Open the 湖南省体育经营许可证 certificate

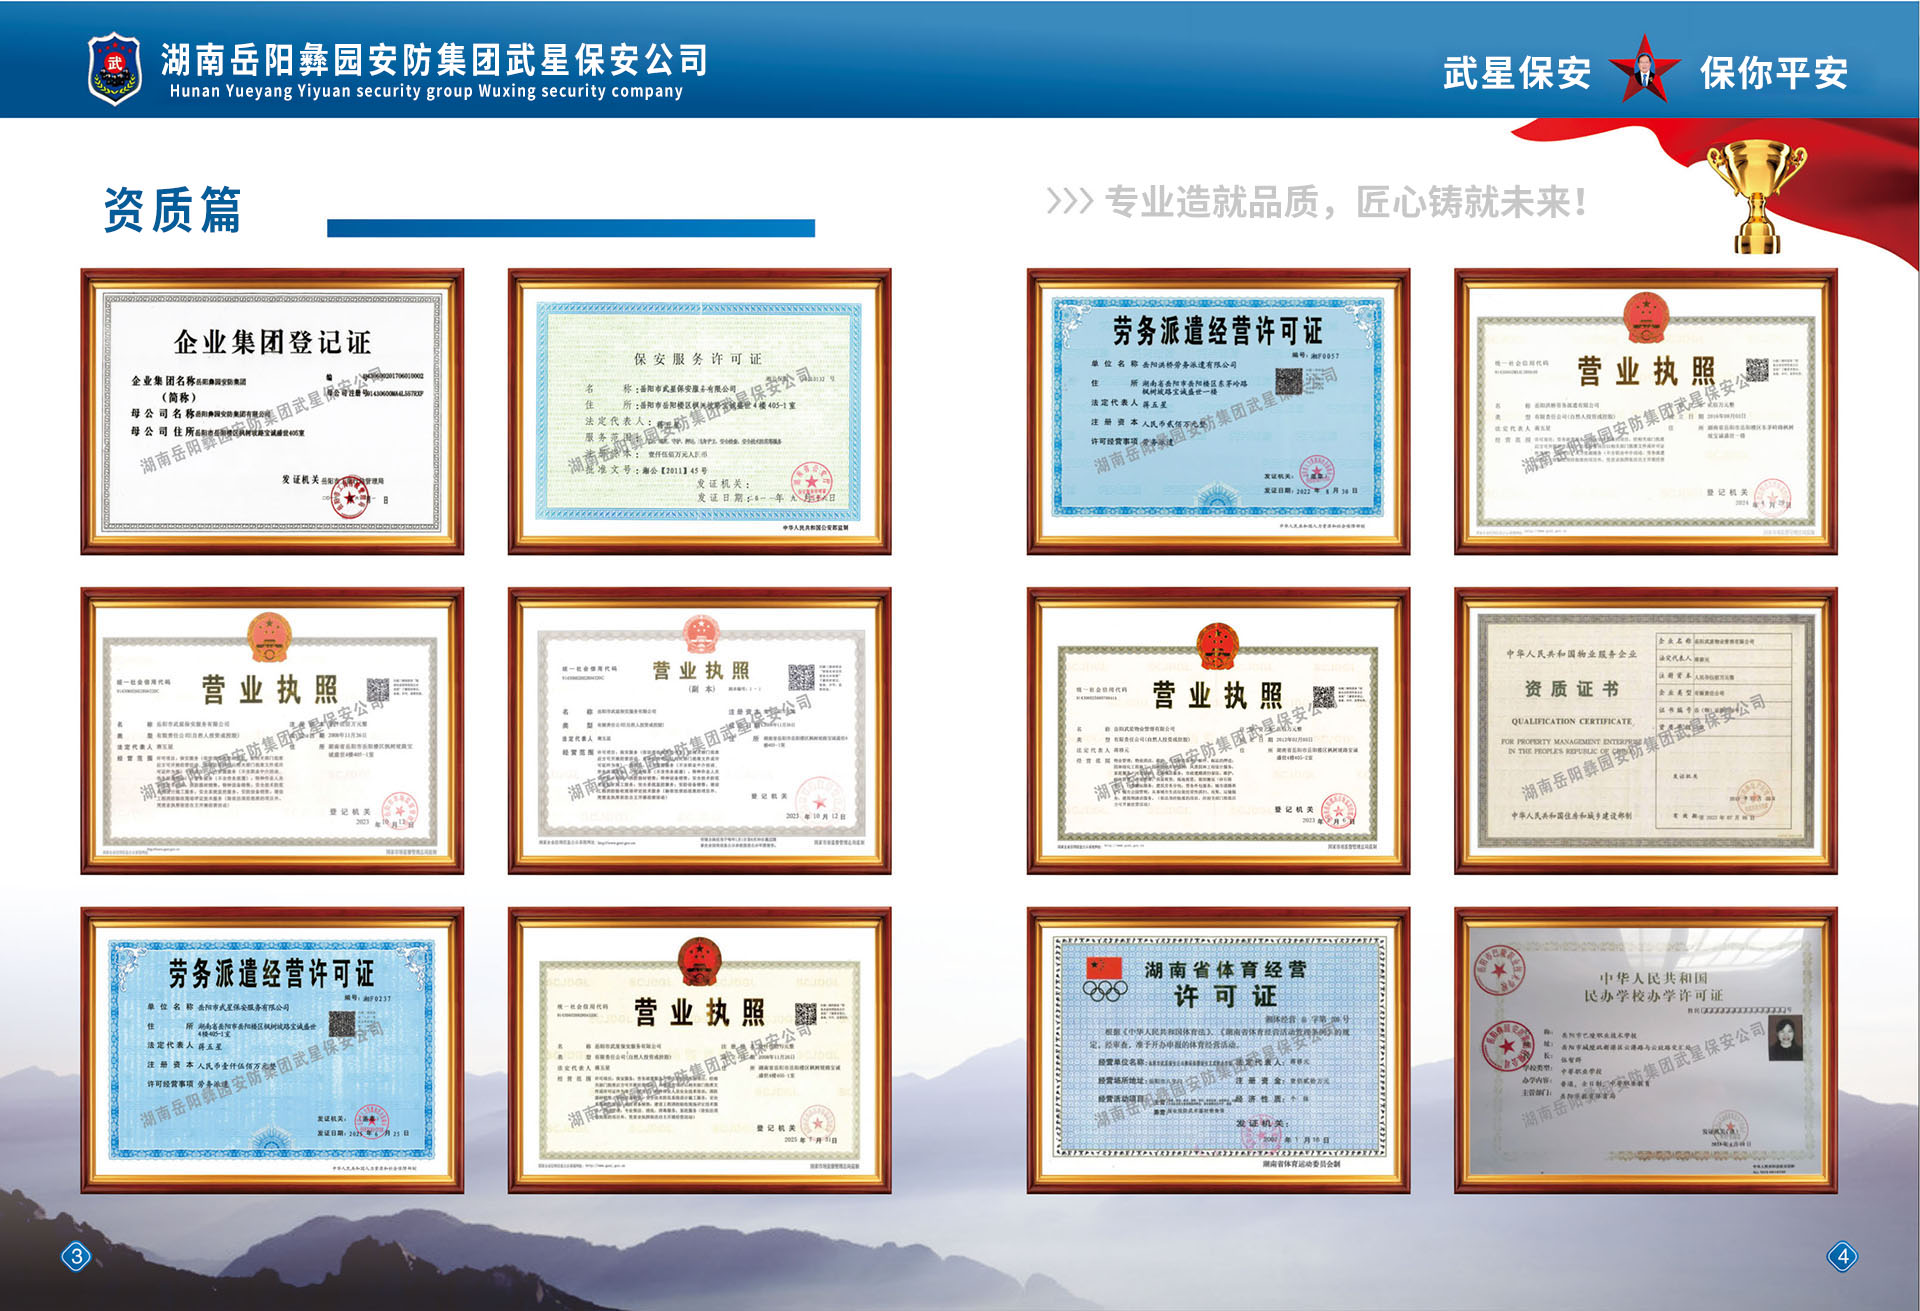(x=1218, y=1050)
